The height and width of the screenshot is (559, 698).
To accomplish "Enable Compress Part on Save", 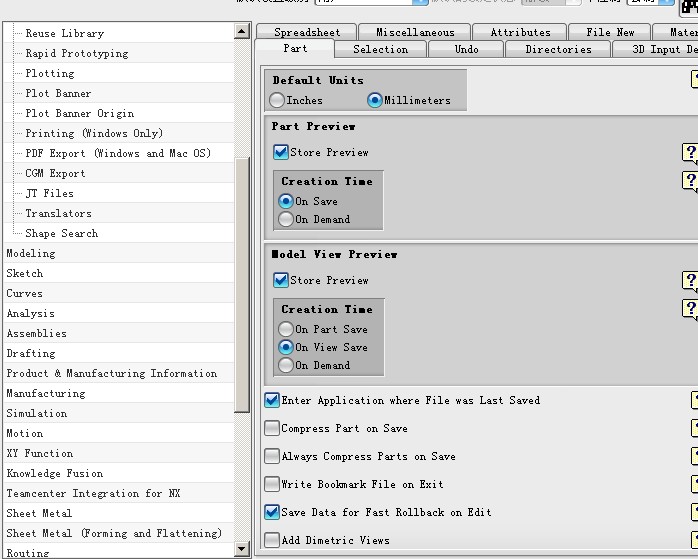I will point(272,428).
